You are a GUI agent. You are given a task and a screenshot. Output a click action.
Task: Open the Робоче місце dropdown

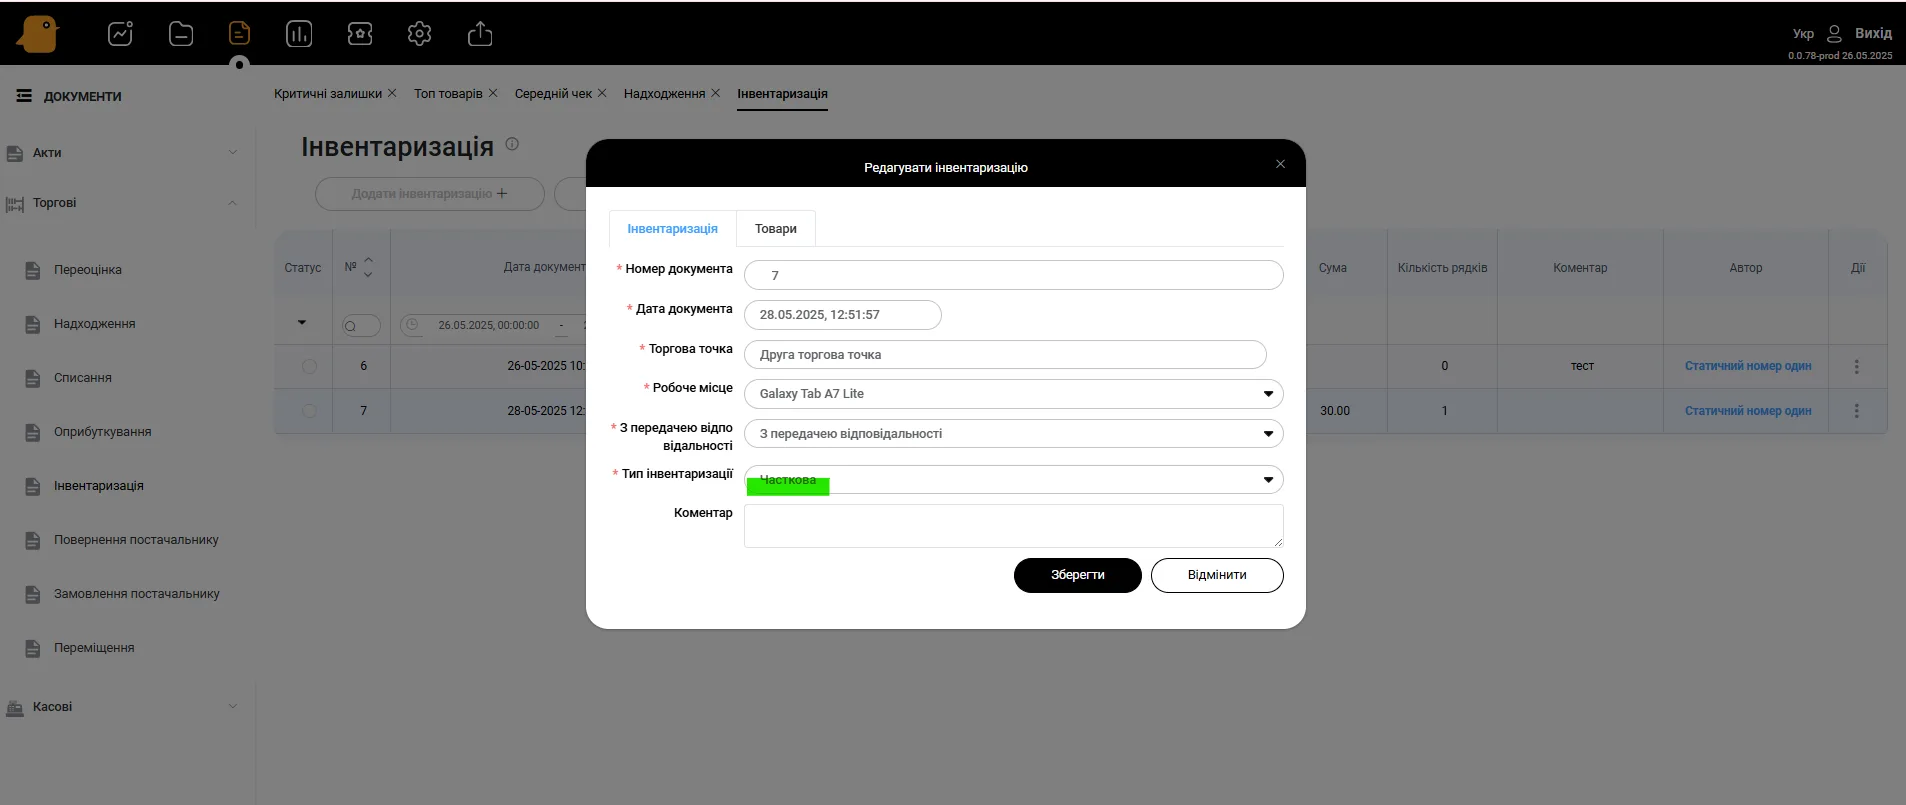(1012, 394)
